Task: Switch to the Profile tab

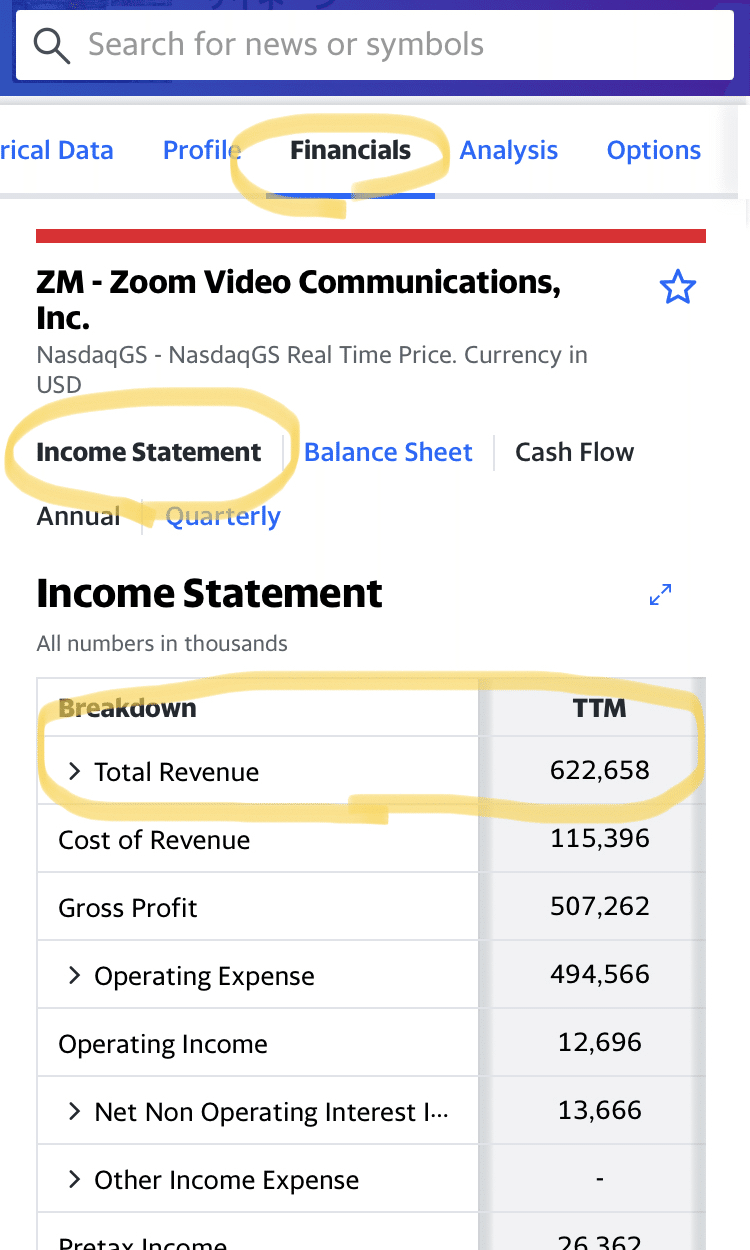Action: (202, 150)
